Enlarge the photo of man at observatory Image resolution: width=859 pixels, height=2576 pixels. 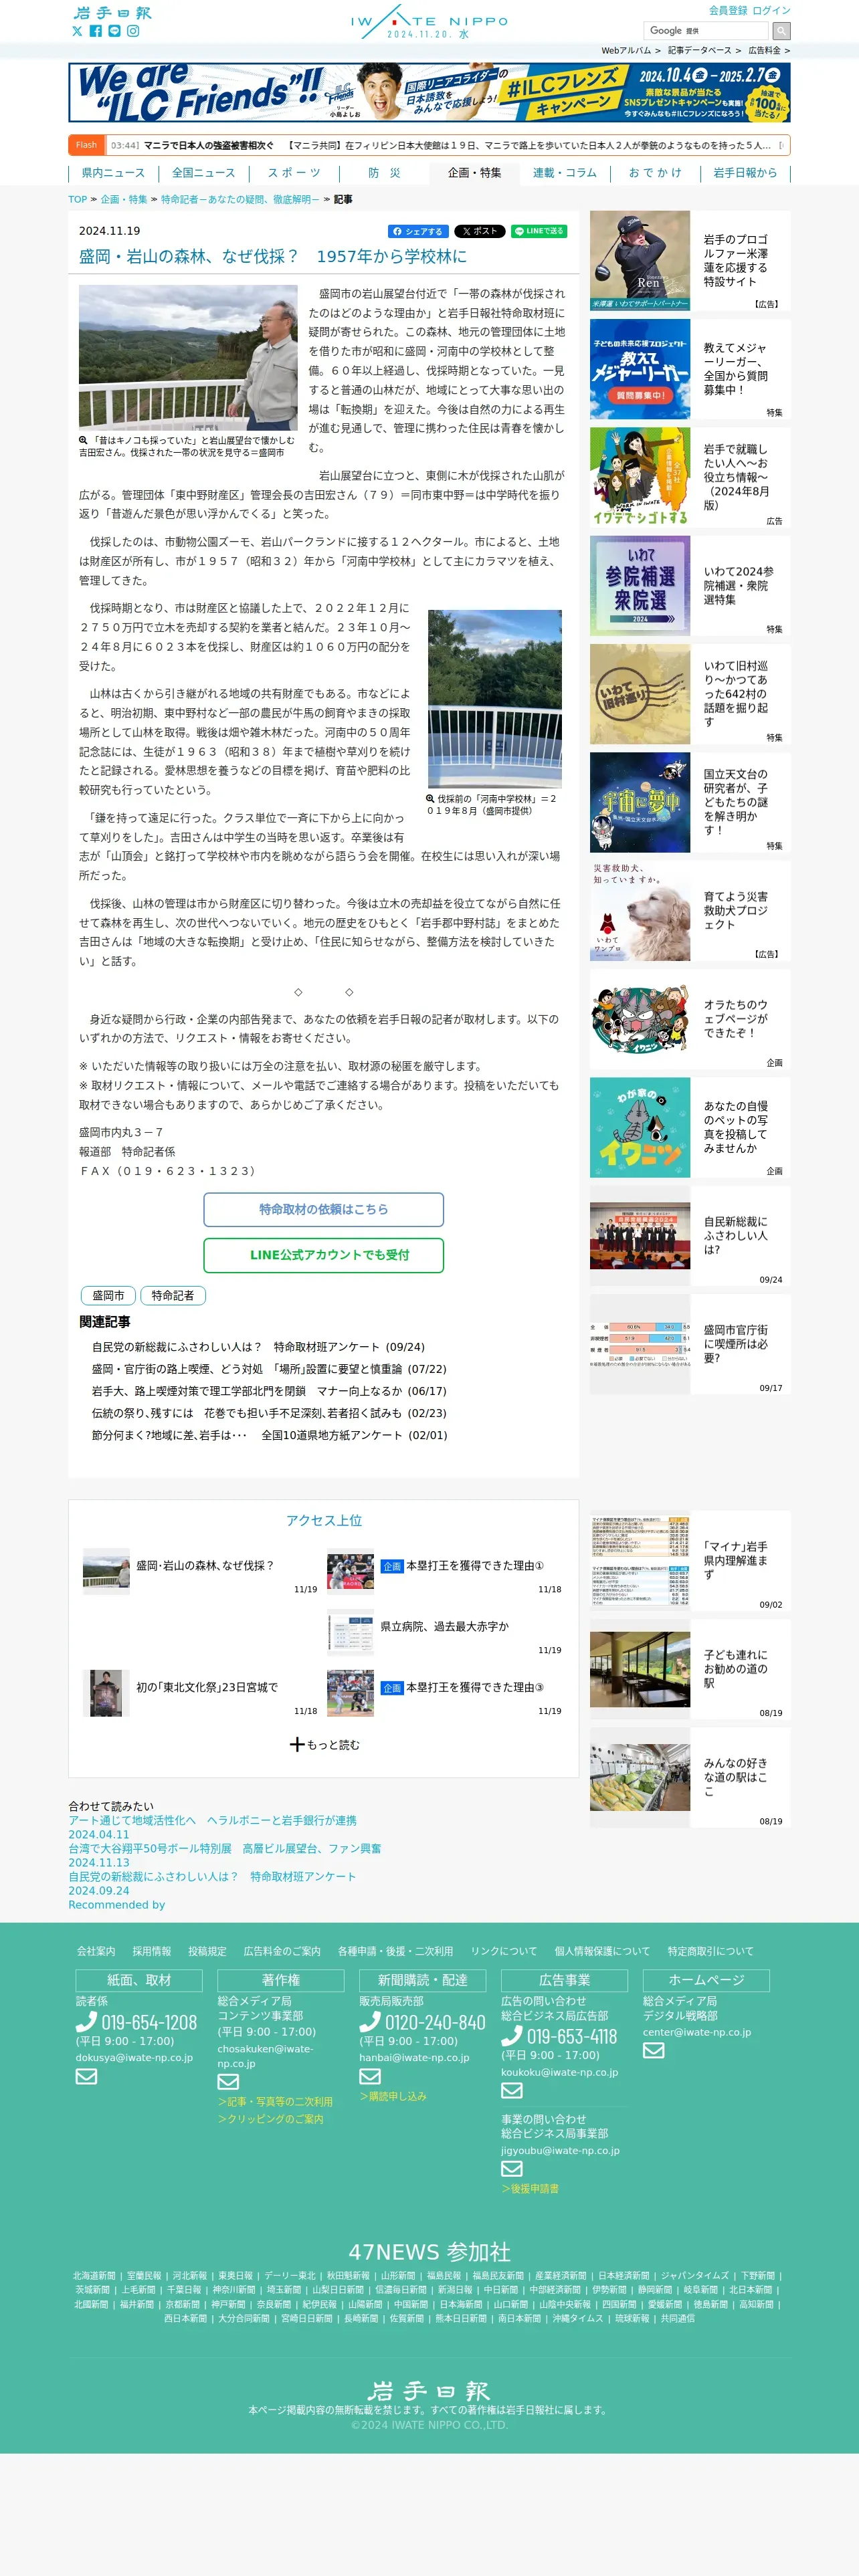(x=188, y=357)
